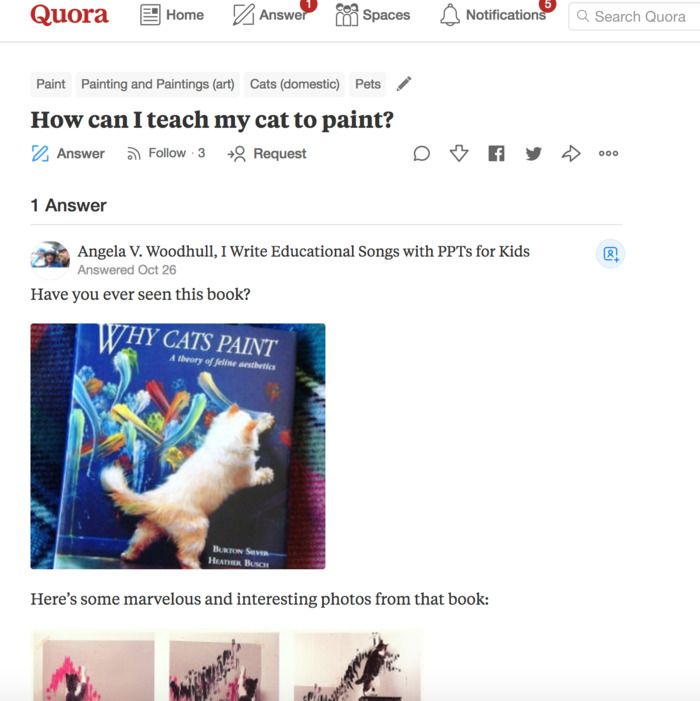Screen dimensions: 700x701
Task: Expand the three-dots more options menu
Action: (608, 153)
